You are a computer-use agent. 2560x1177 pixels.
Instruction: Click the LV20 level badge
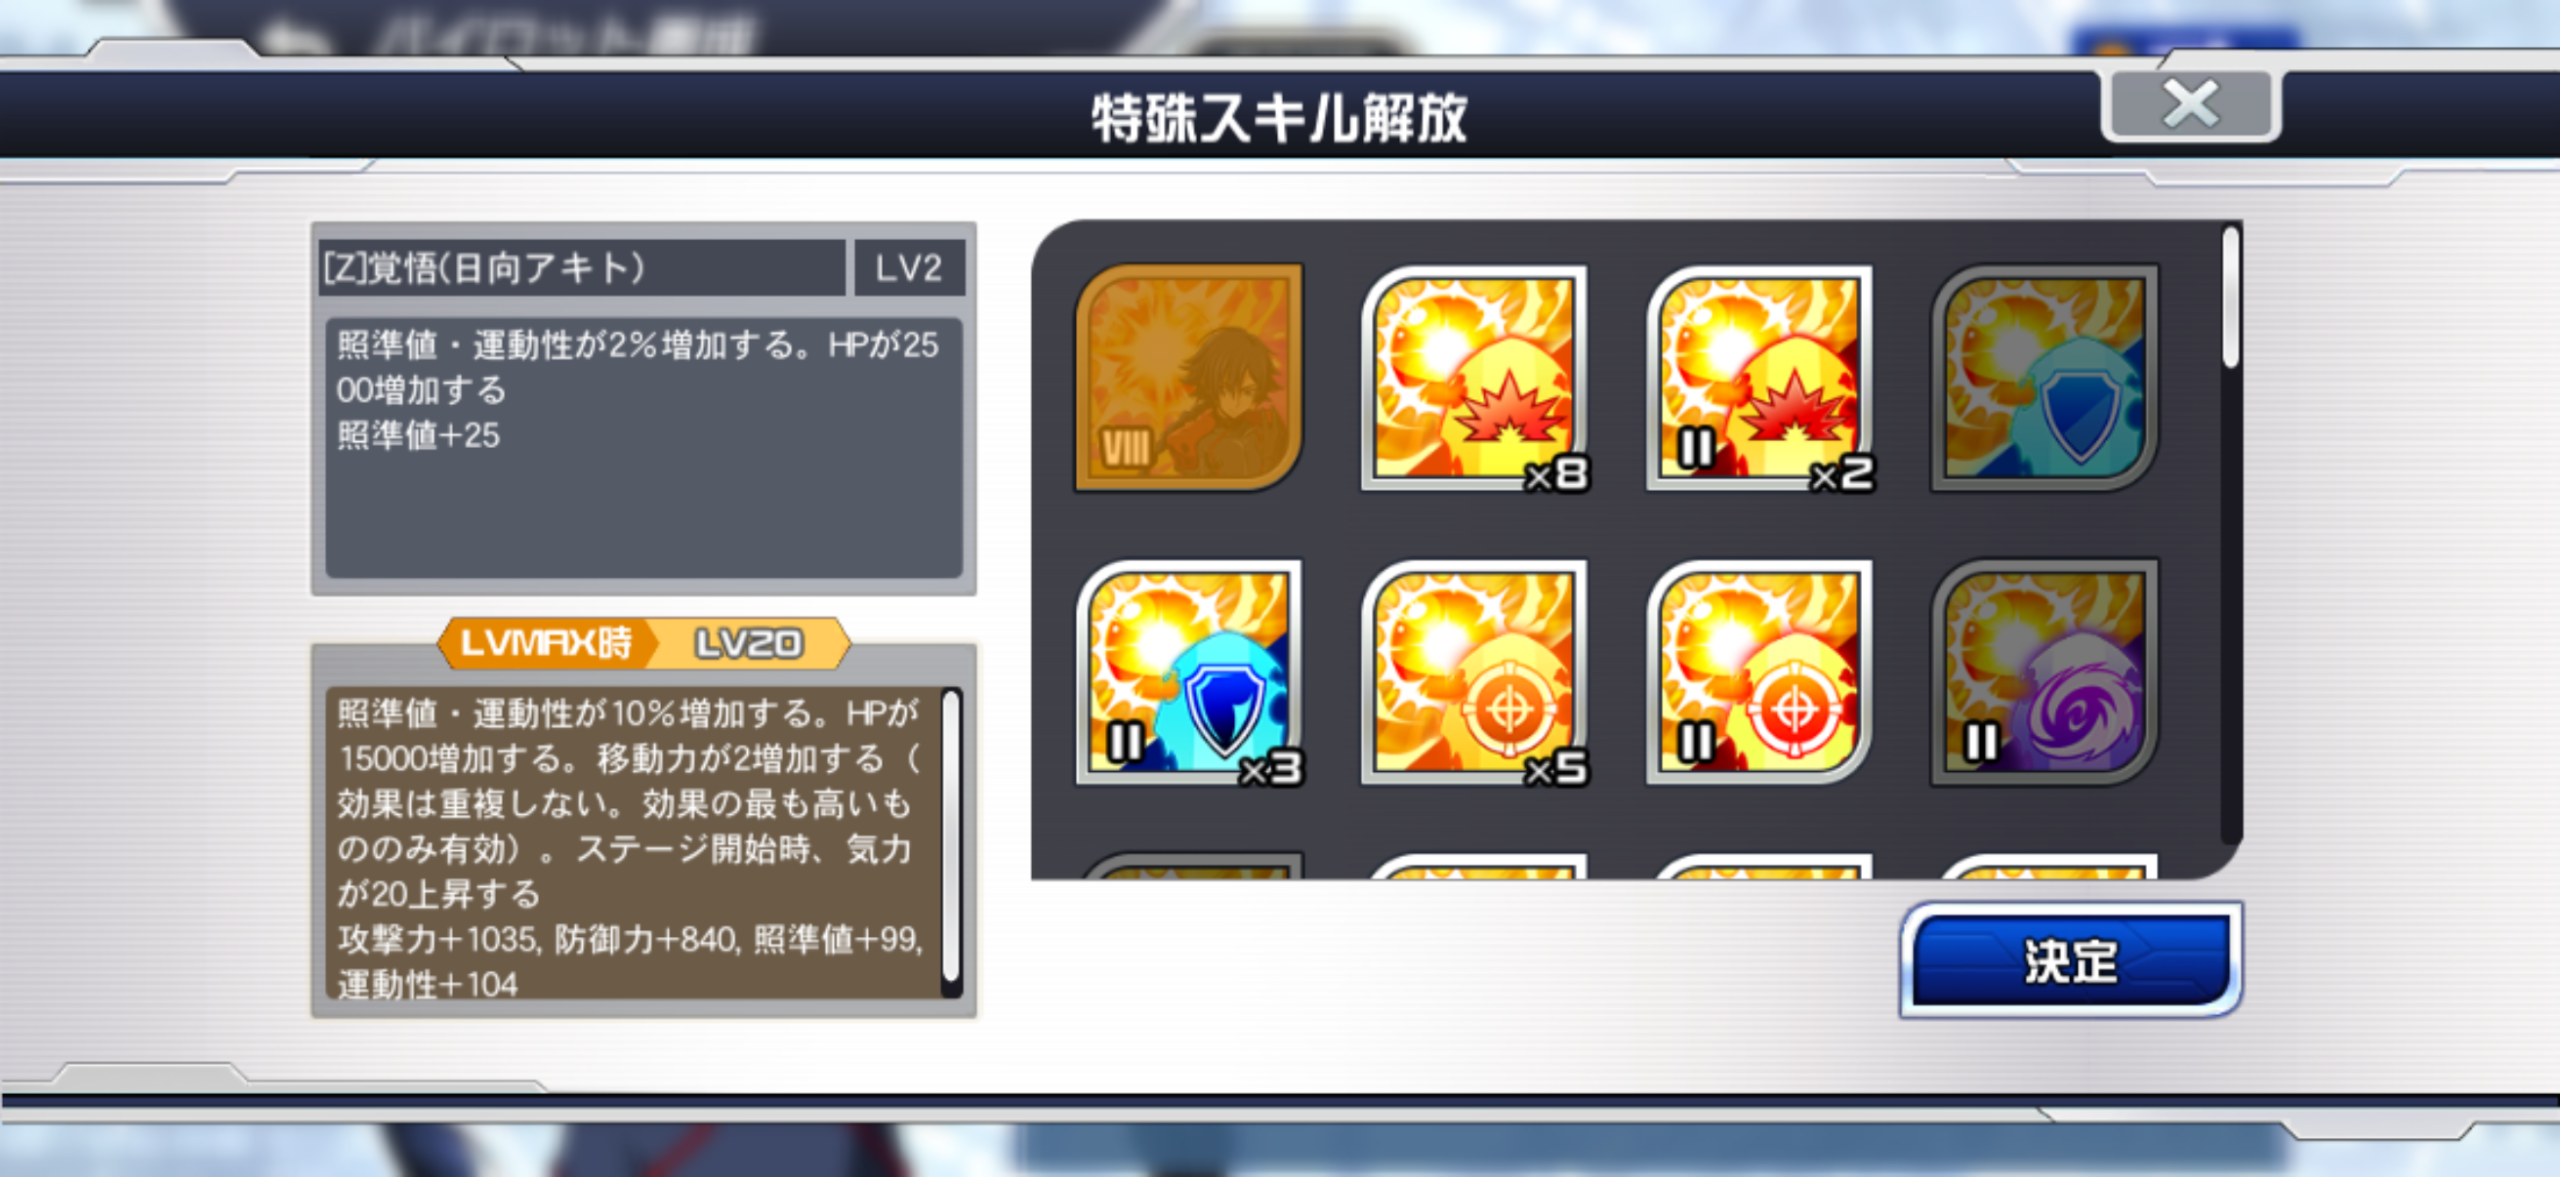[749, 643]
